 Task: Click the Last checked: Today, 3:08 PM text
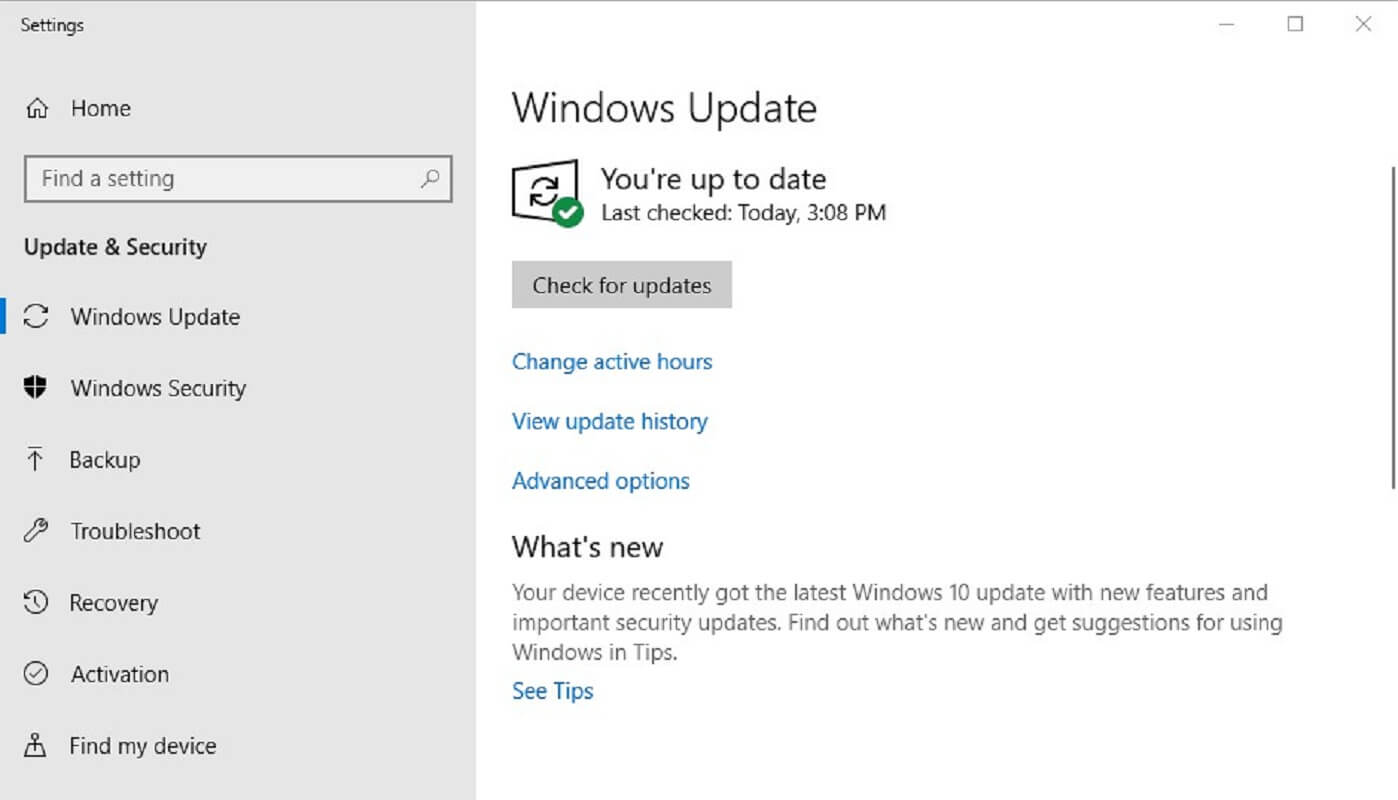(743, 212)
